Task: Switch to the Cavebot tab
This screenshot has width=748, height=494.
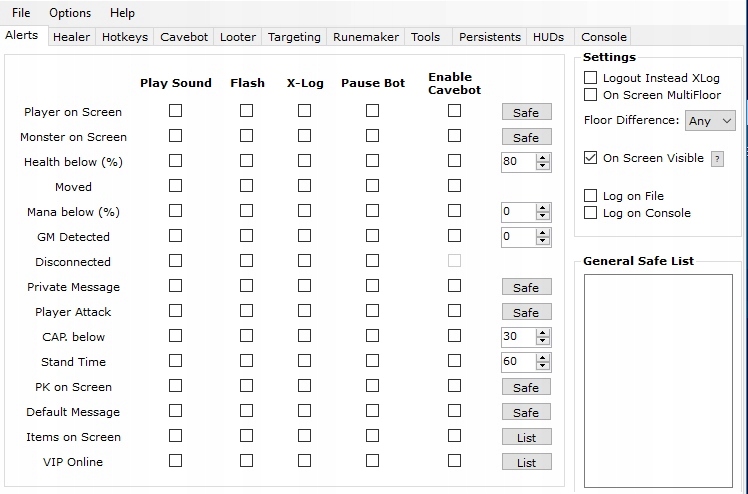Action: click(184, 37)
